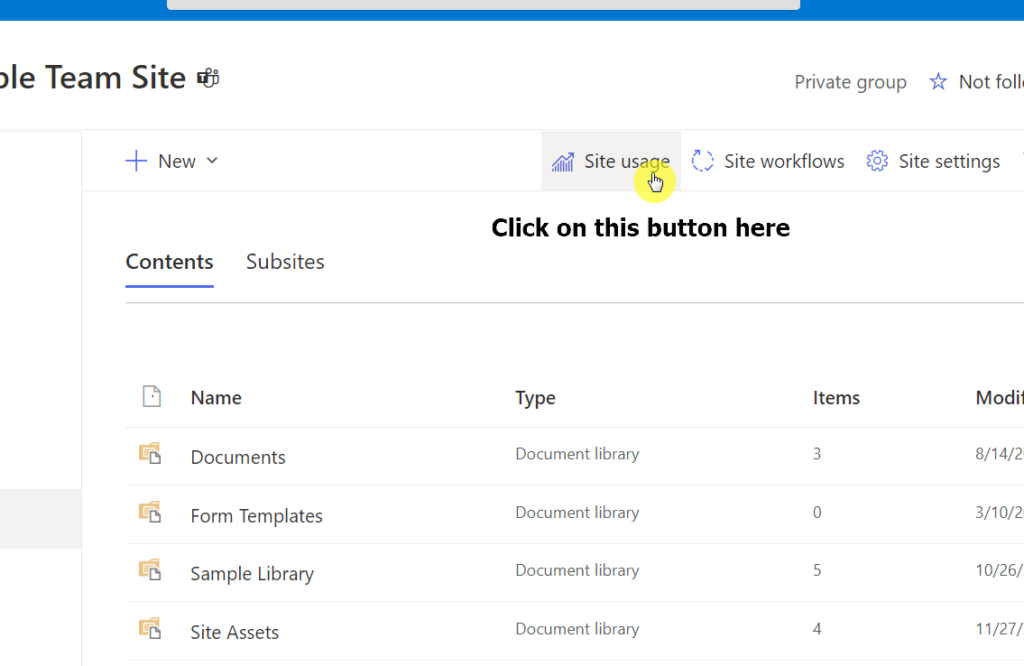The image size is (1024, 666).
Task: Sort by the Items column header
Action: coord(836,398)
